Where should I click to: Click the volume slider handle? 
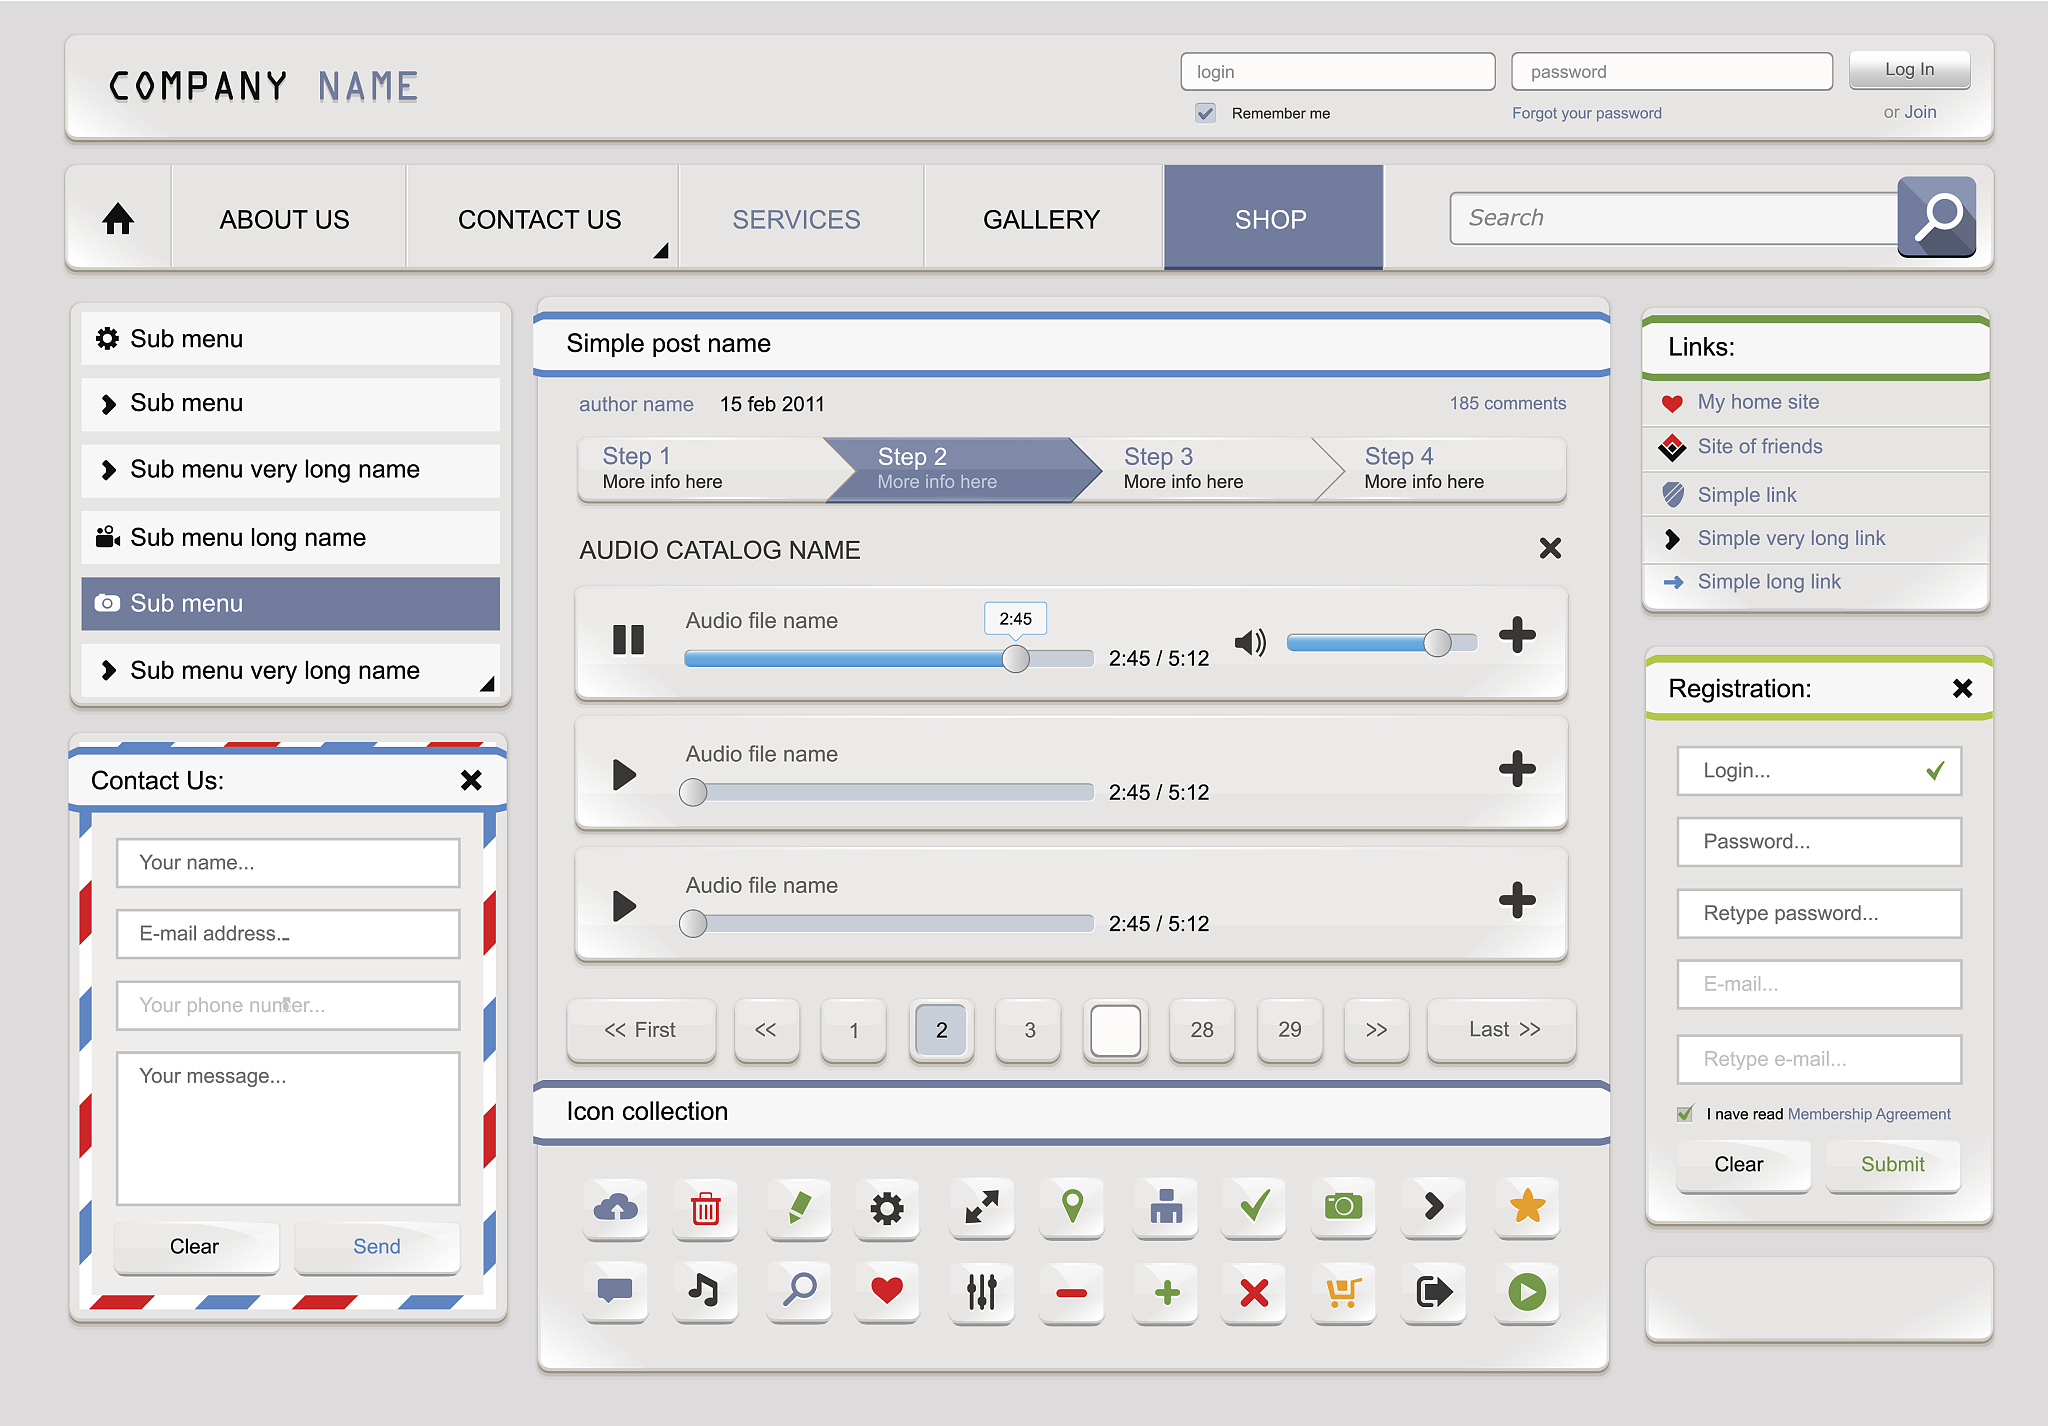pyautogui.click(x=1437, y=643)
